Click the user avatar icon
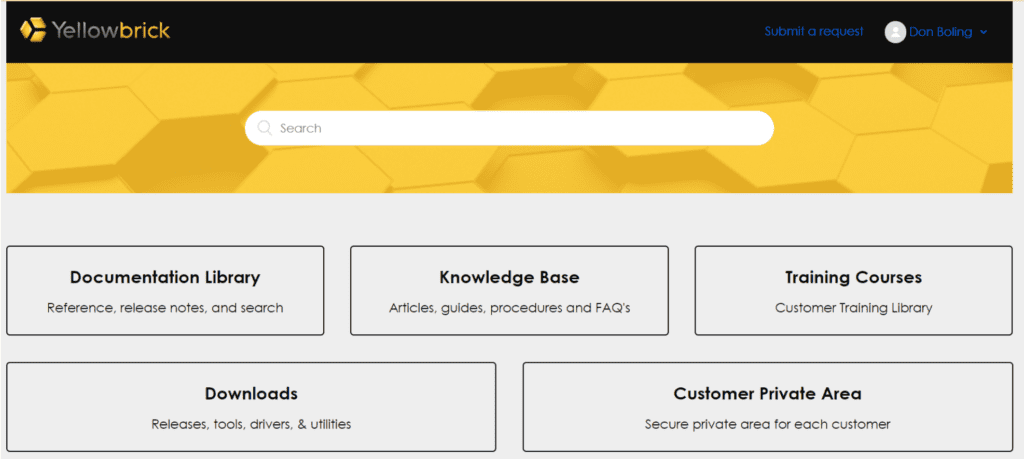This screenshot has width=1024, height=459. 895,32
